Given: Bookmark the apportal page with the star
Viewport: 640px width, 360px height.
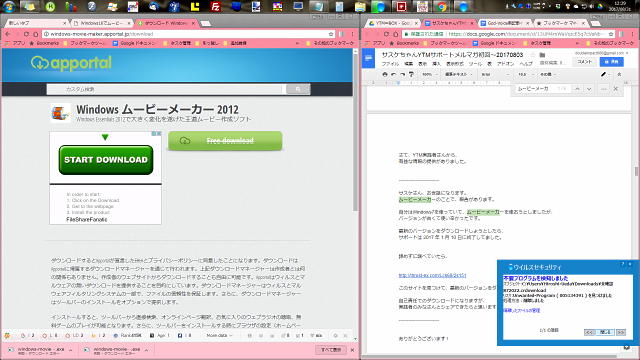Looking at the screenshot, I should [x=331, y=34].
